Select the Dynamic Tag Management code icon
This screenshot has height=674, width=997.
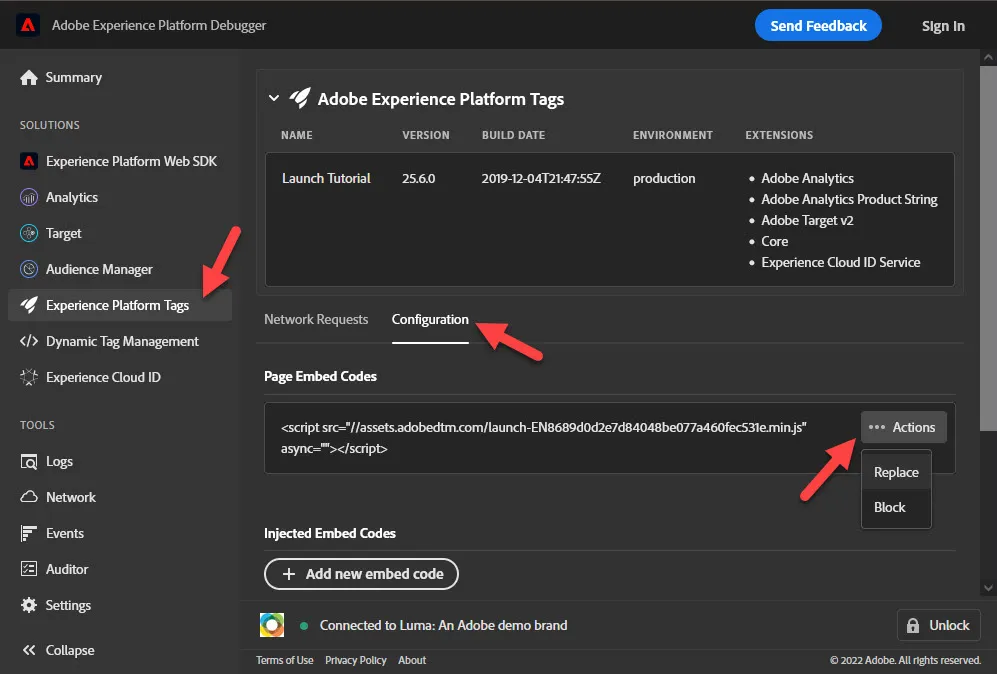tap(29, 341)
